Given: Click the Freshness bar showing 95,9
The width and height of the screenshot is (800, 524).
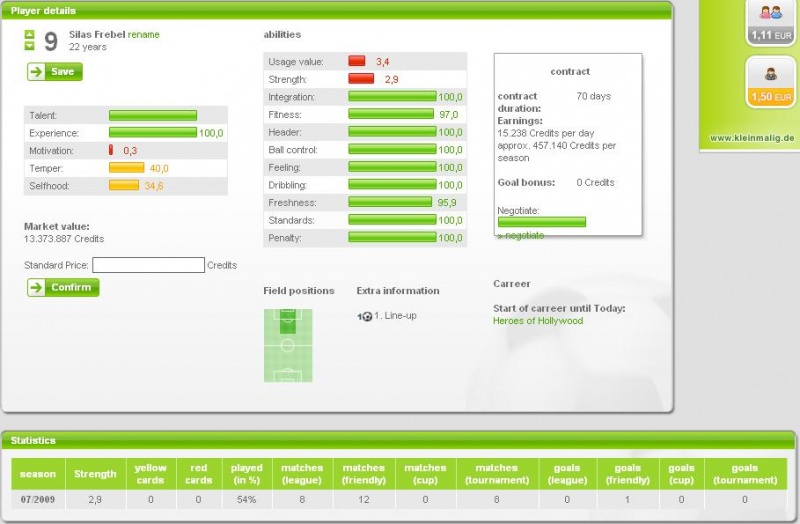Looking at the screenshot, I should (x=390, y=202).
